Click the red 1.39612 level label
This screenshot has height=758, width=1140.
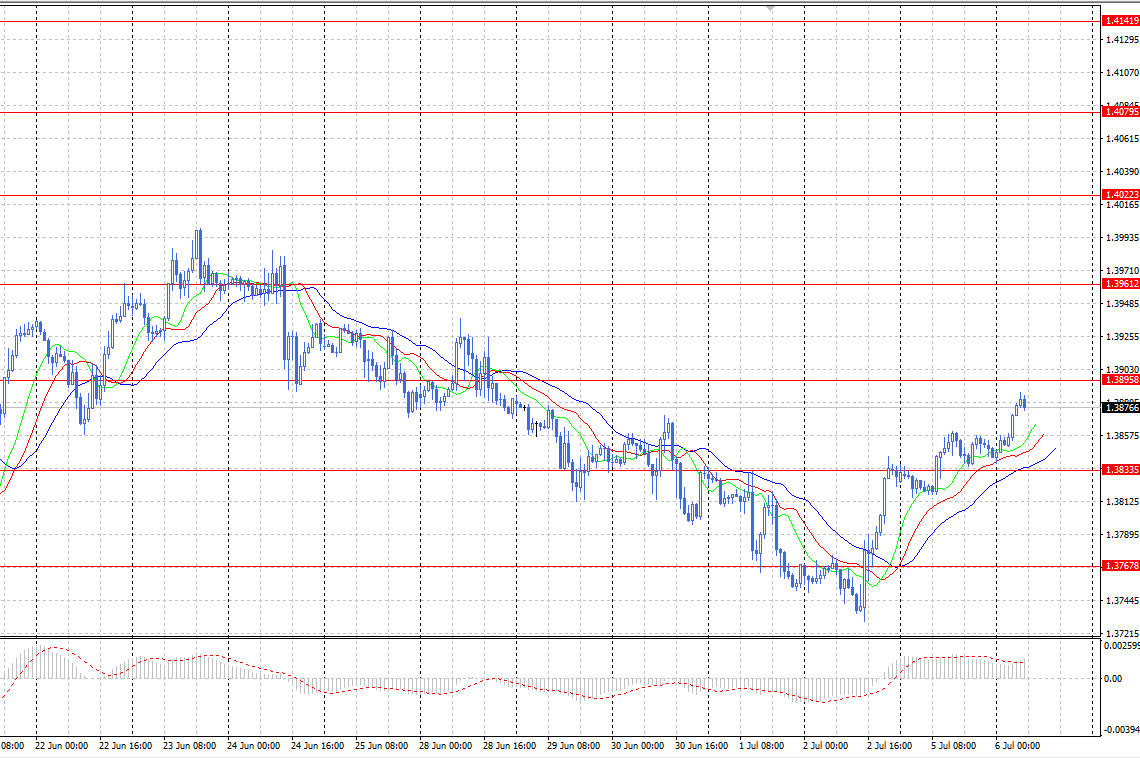pos(1121,284)
